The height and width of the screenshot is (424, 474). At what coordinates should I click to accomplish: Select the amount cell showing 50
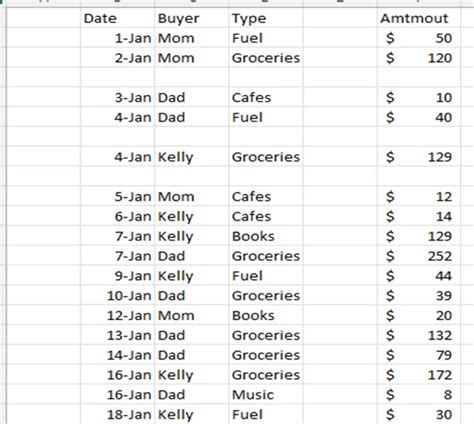[419, 38]
